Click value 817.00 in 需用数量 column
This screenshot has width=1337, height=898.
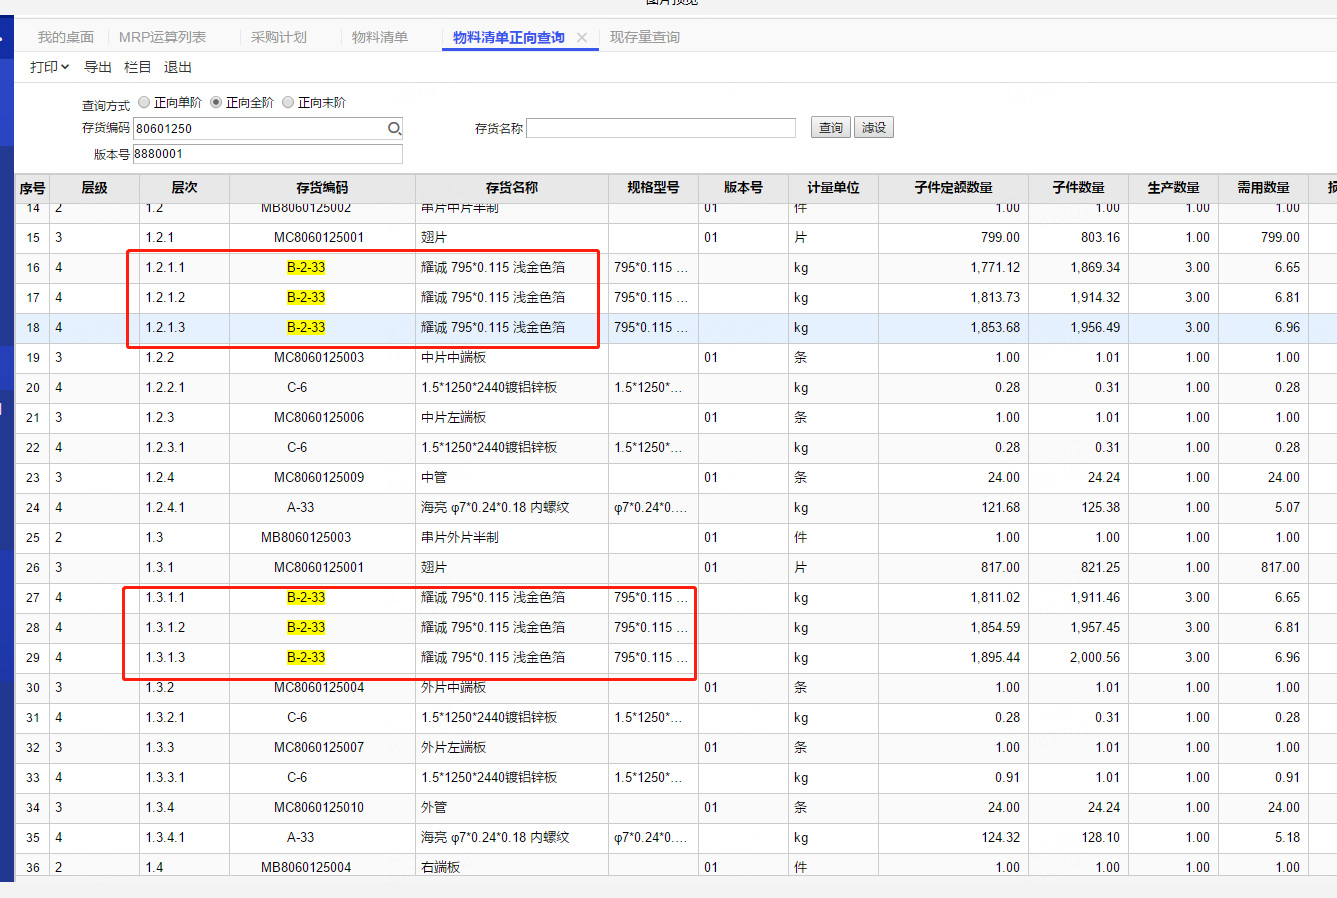tap(1281, 568)
